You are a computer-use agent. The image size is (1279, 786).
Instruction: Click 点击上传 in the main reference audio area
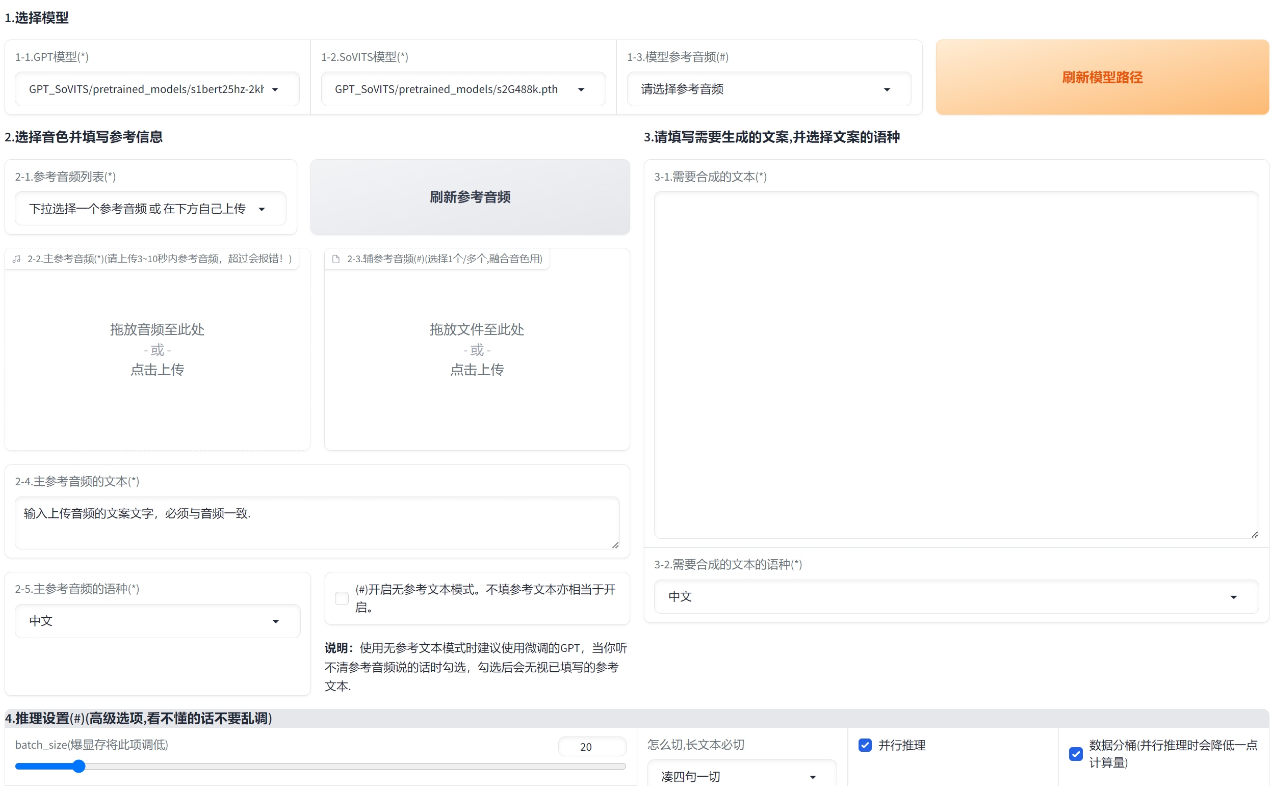point(157,369)
